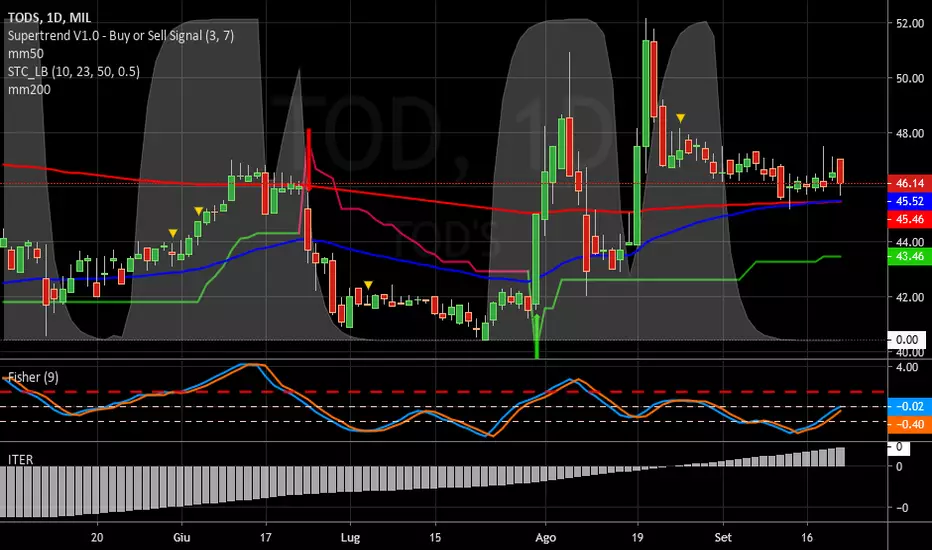Click the 52.00 price axis tick
The height and width of the screenshot is (550, 932).
pos(910,23)
